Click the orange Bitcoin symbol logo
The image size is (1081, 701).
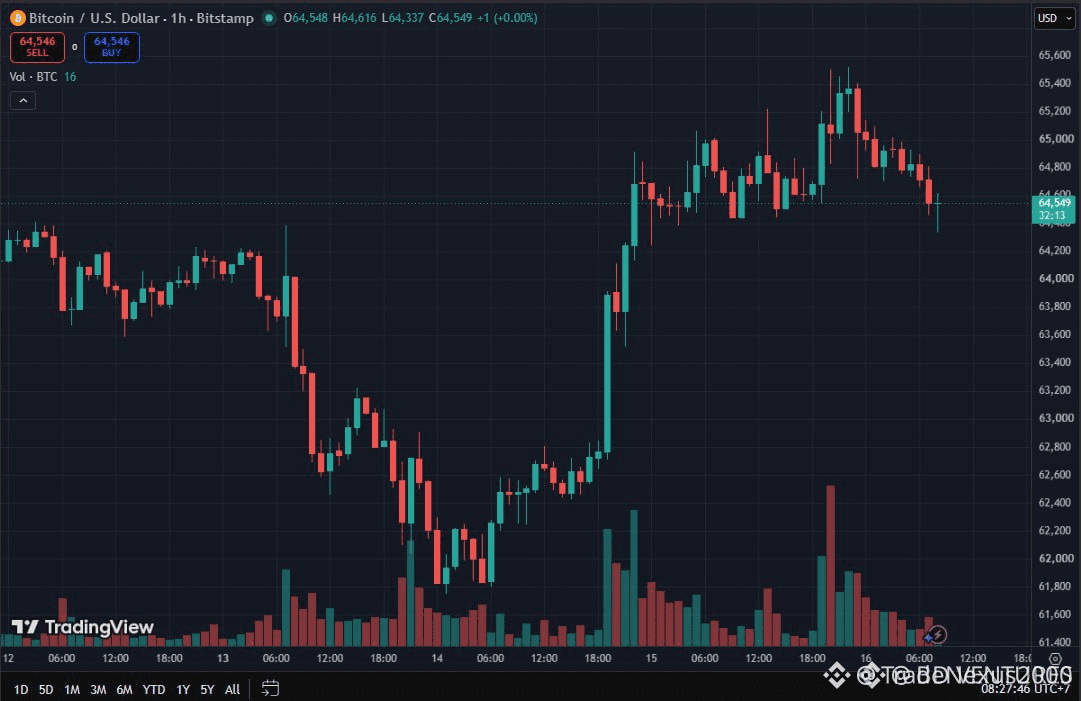point(17,18)
